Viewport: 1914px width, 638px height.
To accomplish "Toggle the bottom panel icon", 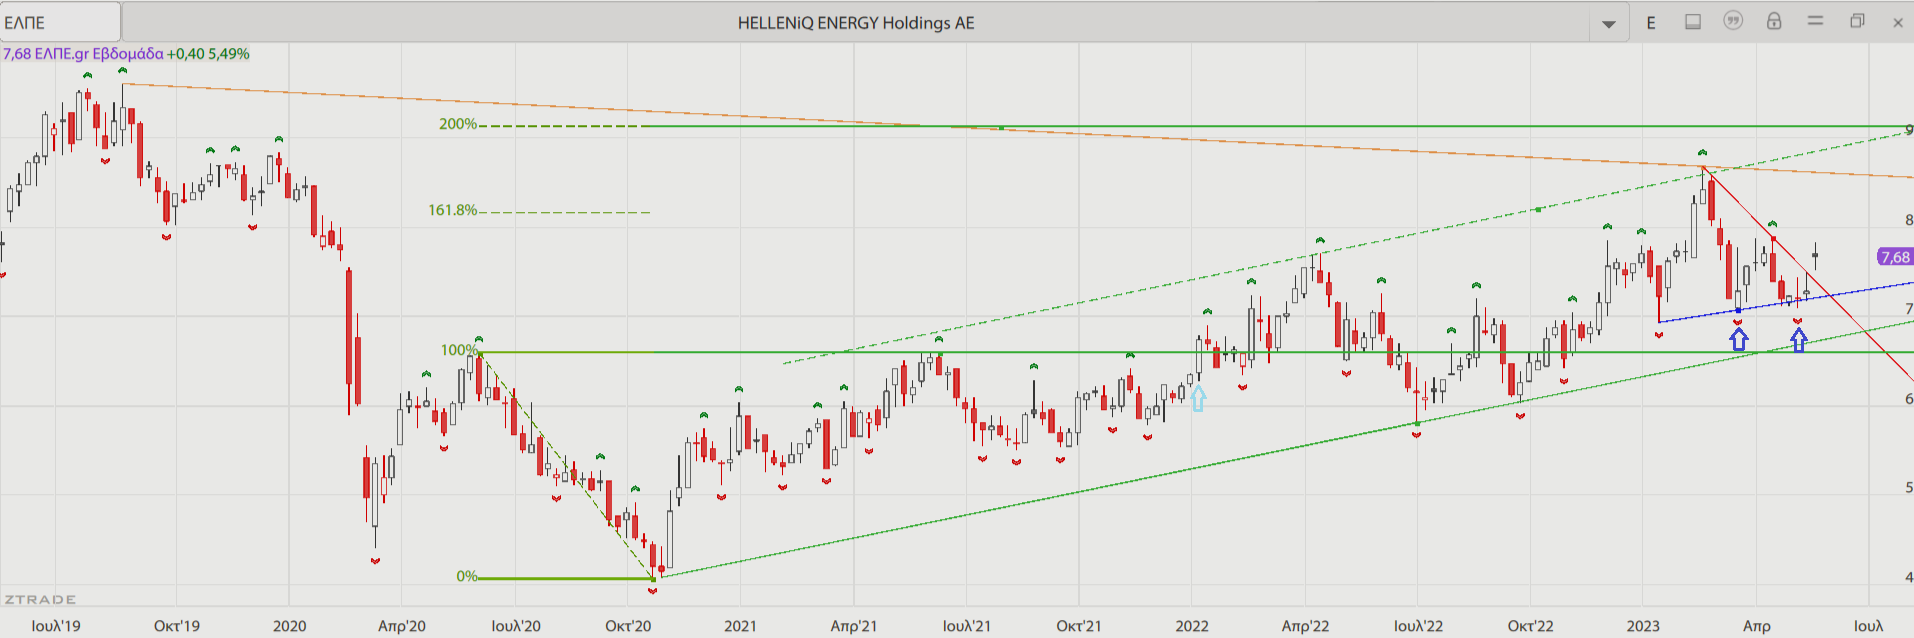I will 1693,22.
